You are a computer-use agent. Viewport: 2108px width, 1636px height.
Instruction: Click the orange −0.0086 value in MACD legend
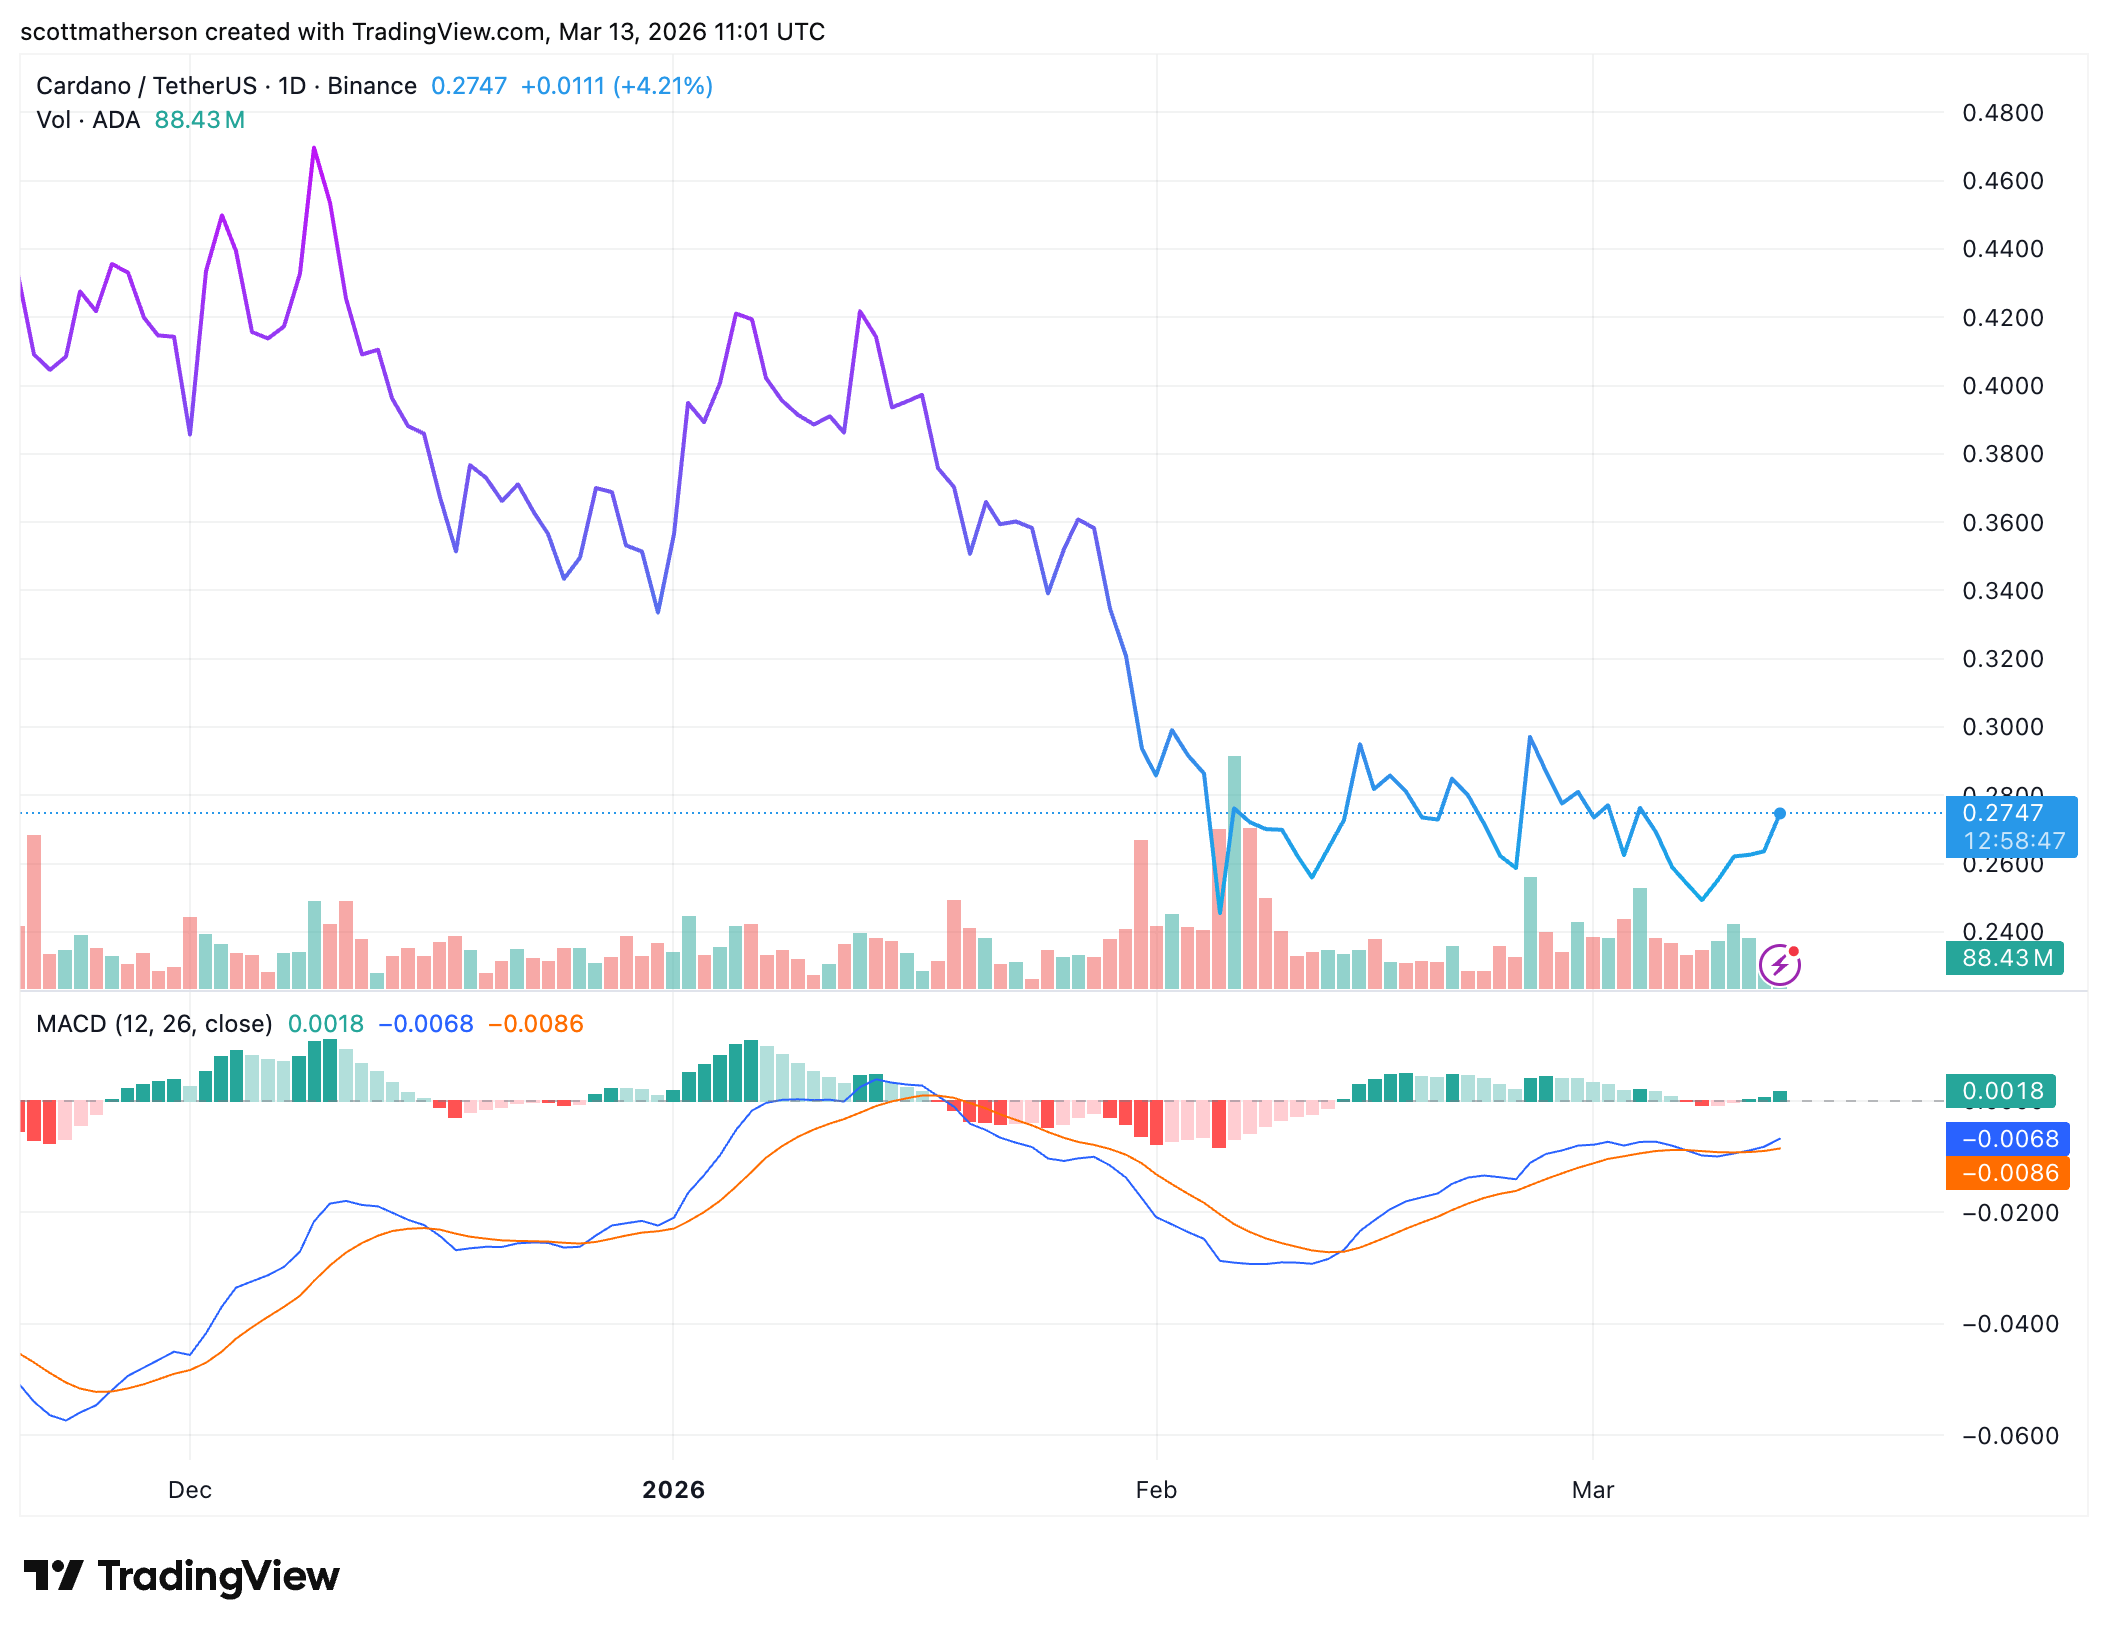point(536,1024)
